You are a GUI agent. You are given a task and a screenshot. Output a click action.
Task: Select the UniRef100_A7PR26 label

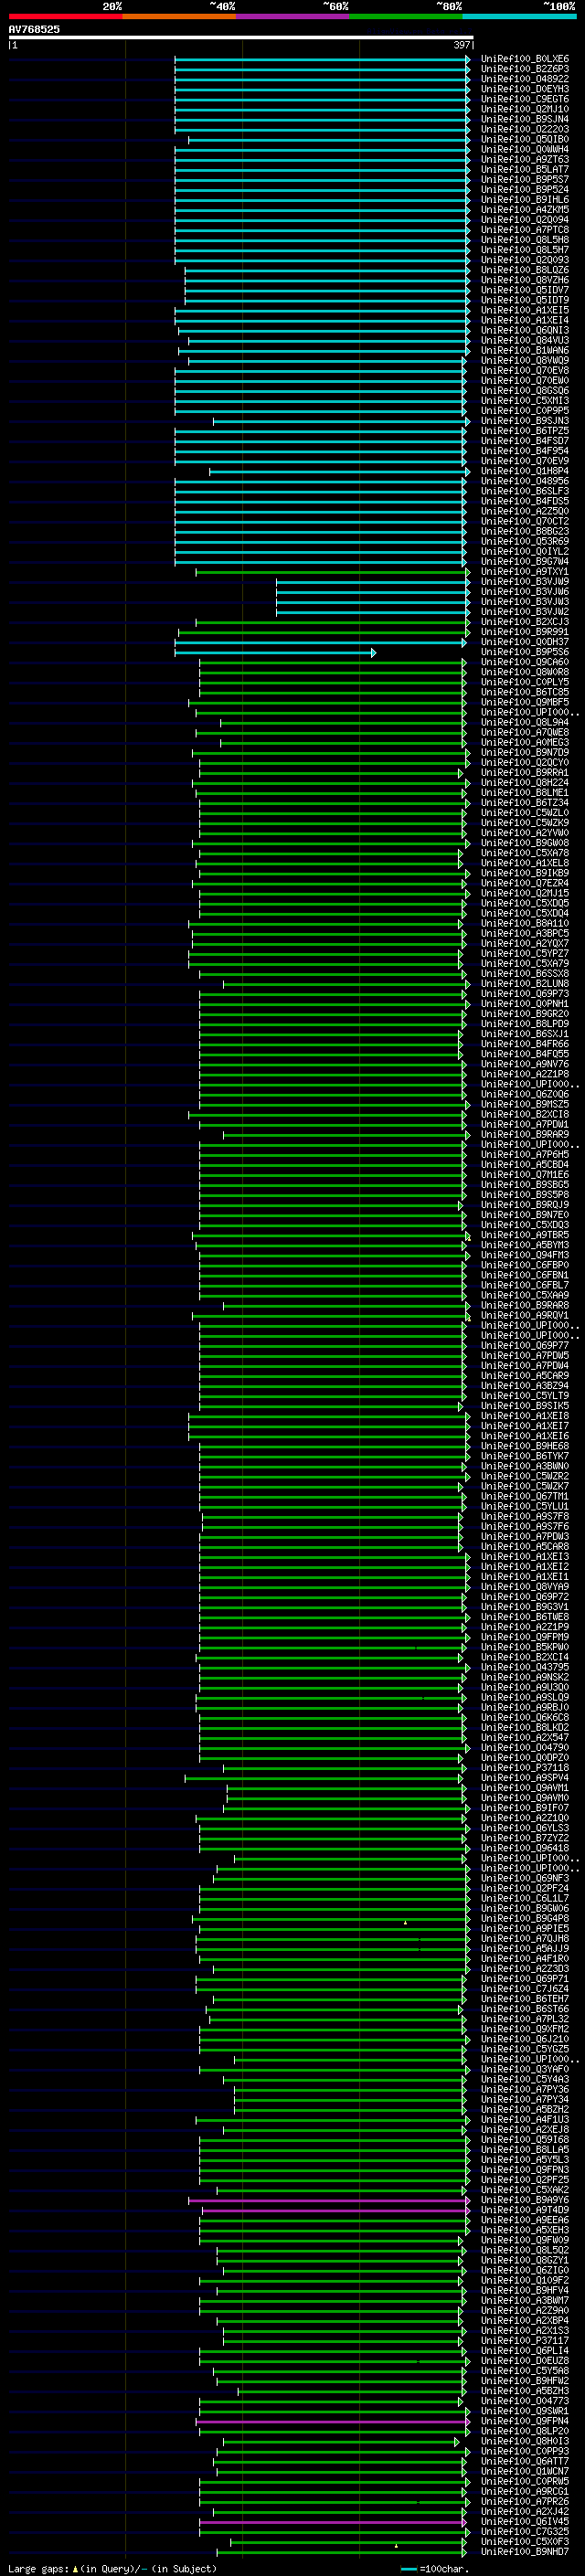[x=525, y=2501]
